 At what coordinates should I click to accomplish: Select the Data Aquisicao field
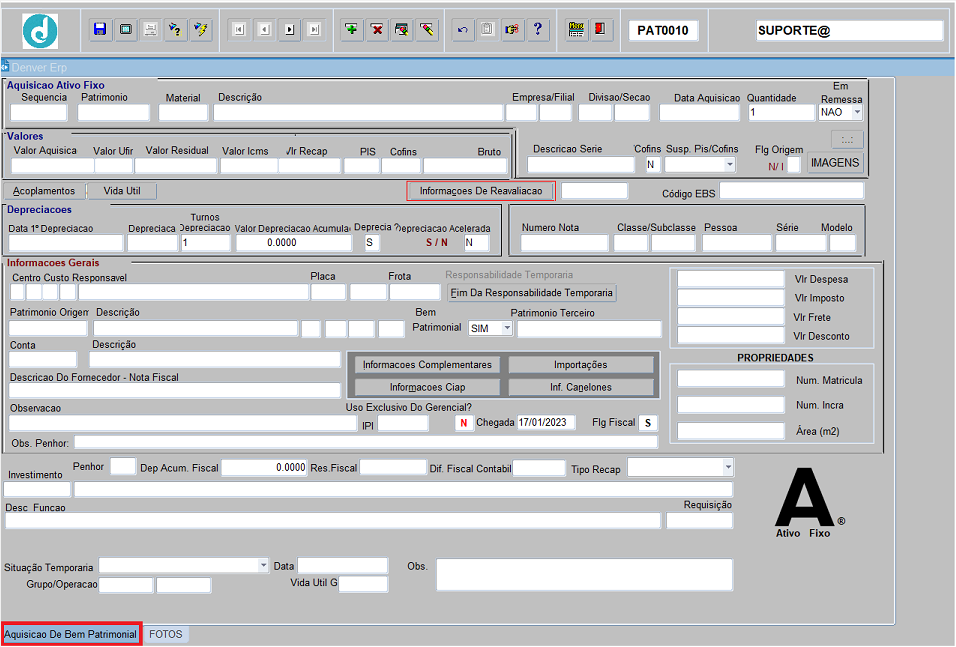pos(699,113)
